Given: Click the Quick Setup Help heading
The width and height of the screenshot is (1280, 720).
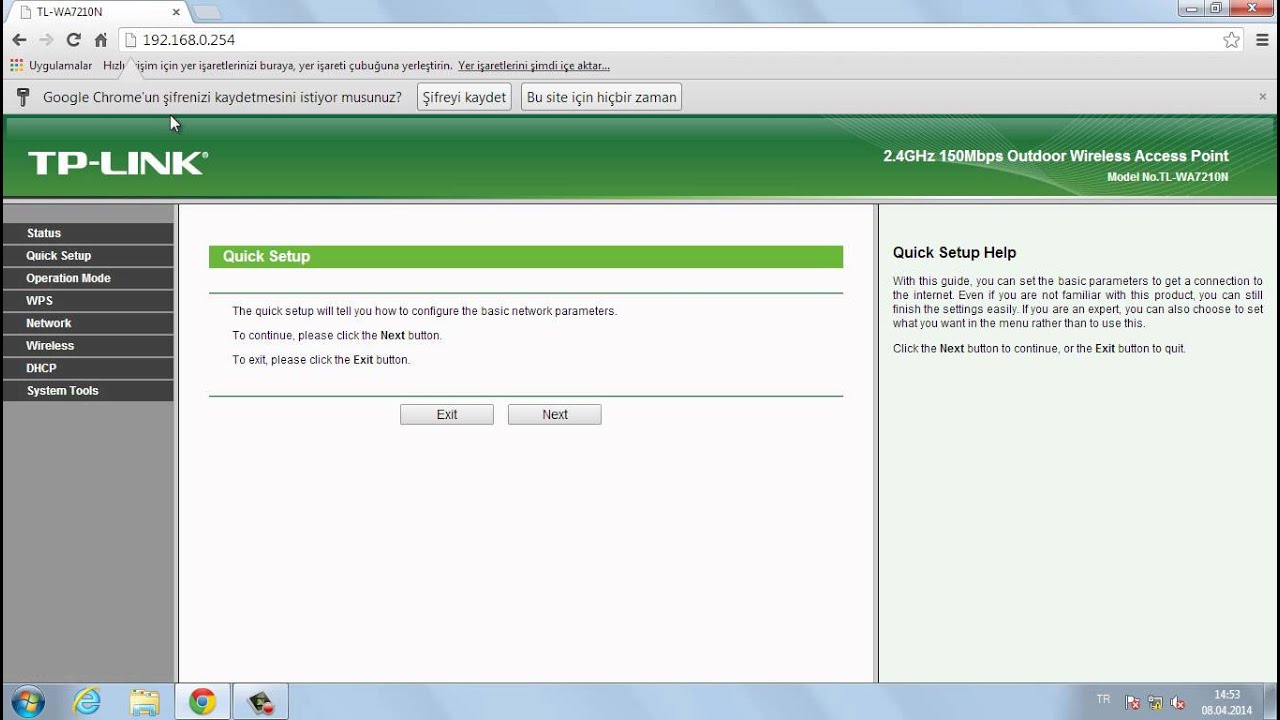Looking at the screenshot, I should (954, 253).
